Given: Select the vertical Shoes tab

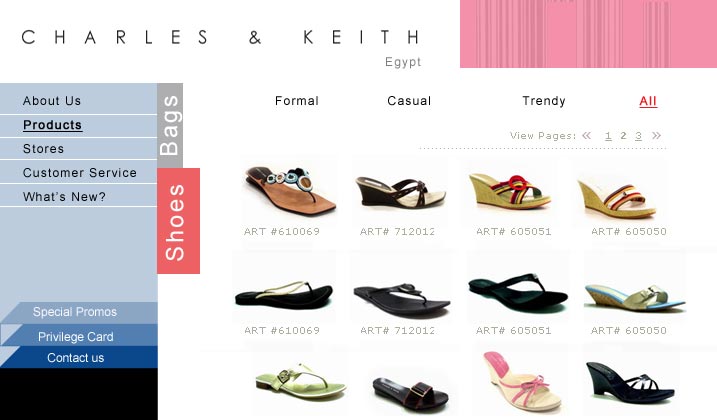Looking at the screenshot, I should pyautogui.click(x=178, y=221).
